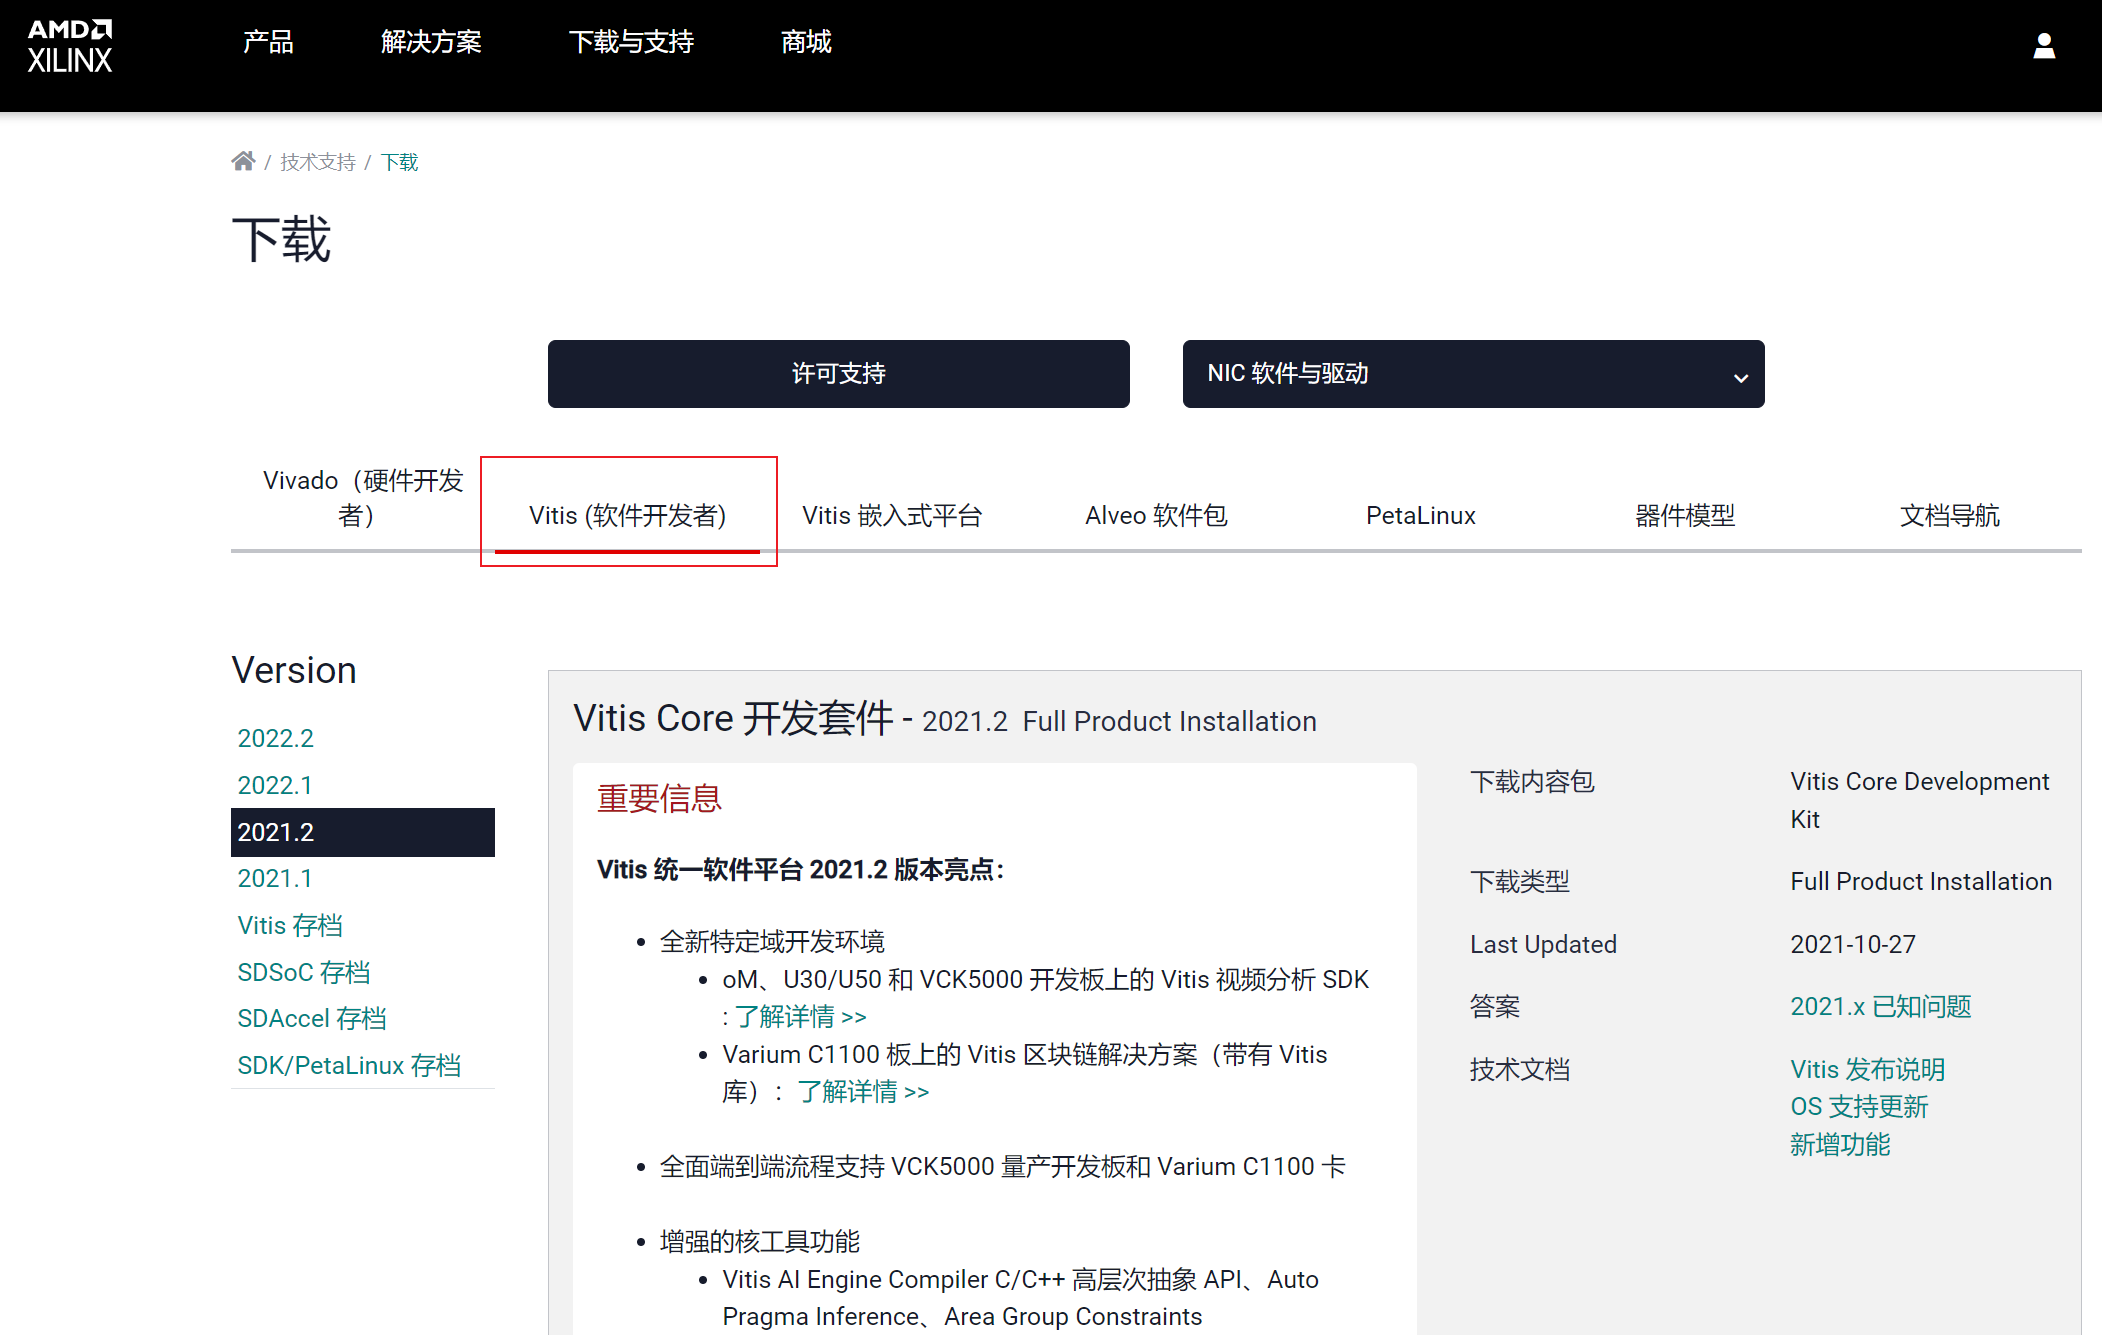Go to home via breadcrumb house icon
The image size is (2102, 1335).
tap(243, 161)
